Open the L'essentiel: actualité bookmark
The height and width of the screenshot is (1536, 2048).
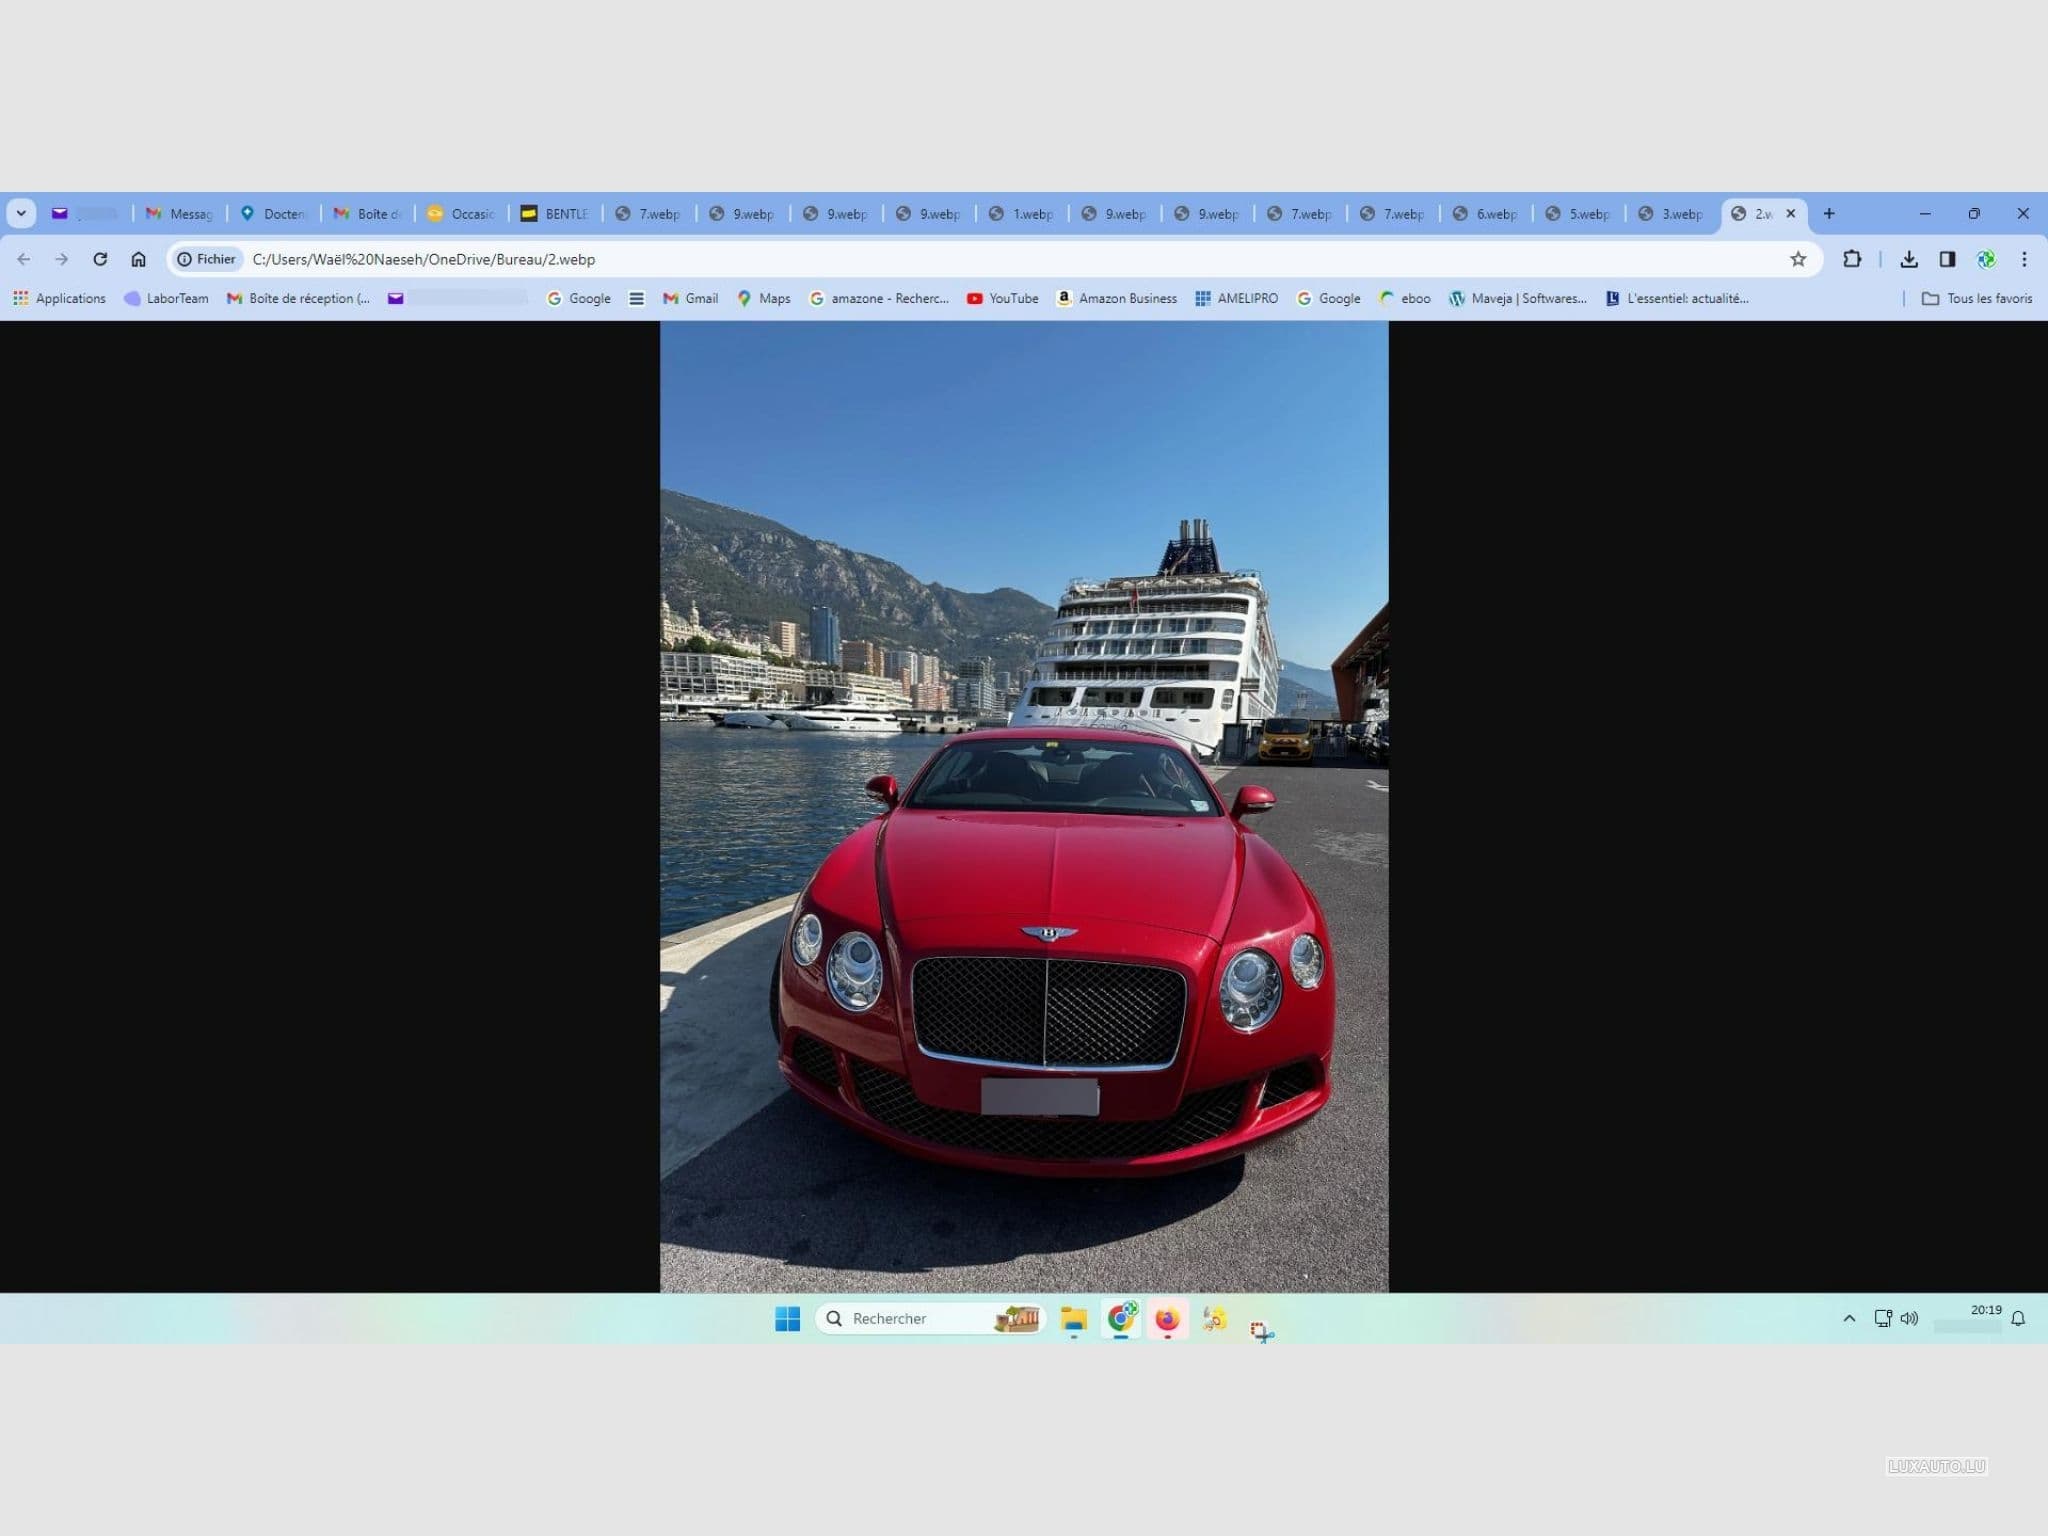[x=1677, y=298]
